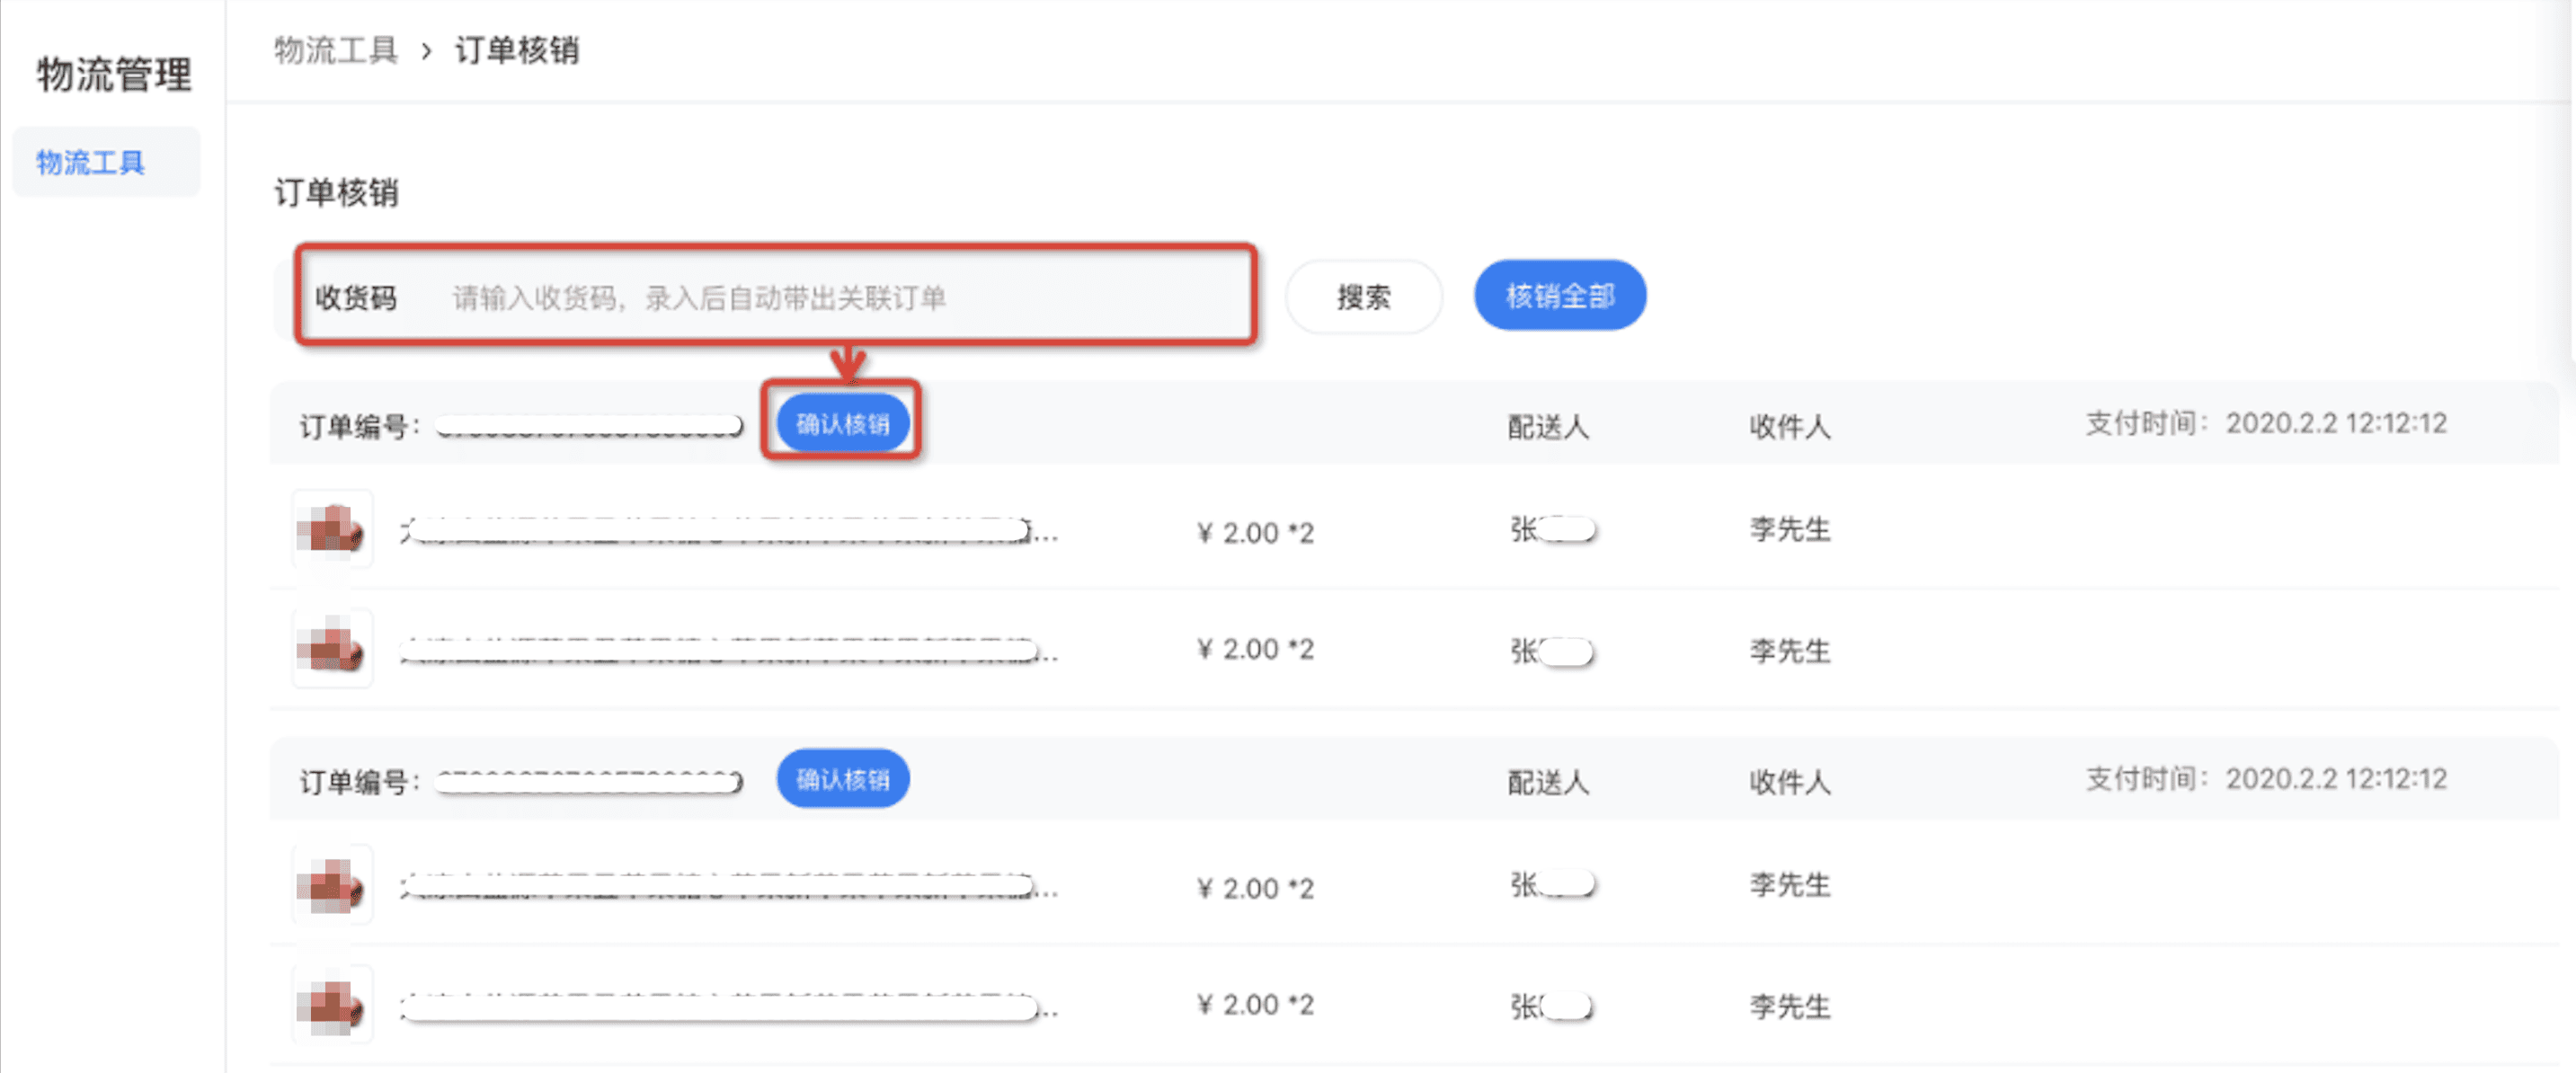The image size is (2576, 1073).
Task: Click the last product thumbnail at page bottom
Action: click(331, 1003)
